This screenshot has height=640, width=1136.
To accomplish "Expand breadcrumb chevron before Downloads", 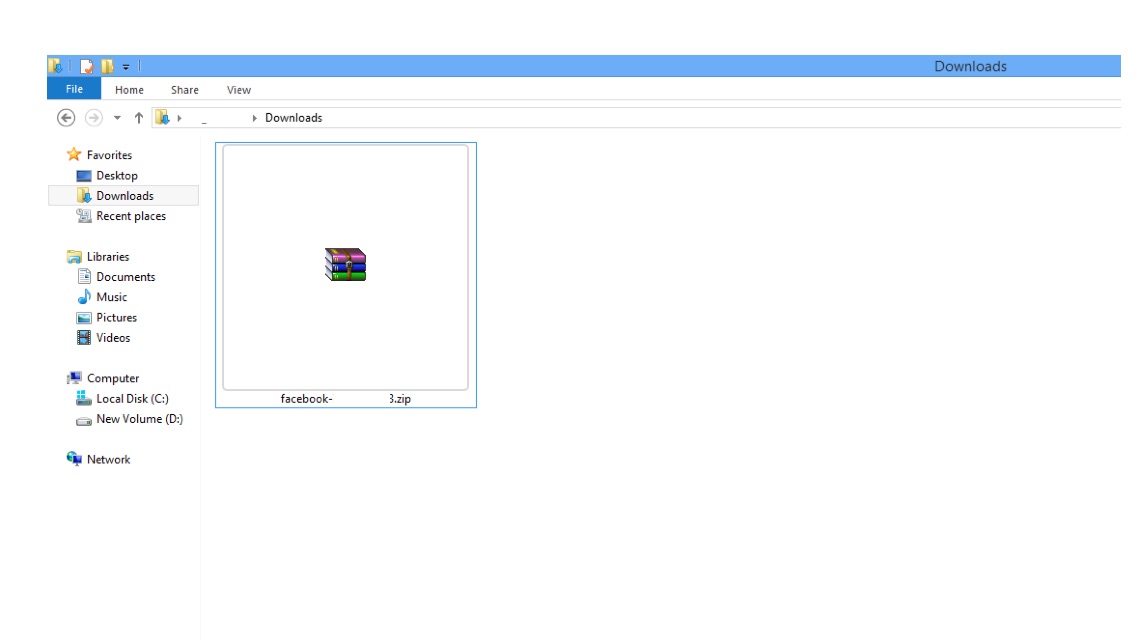I will click(254, 118).
